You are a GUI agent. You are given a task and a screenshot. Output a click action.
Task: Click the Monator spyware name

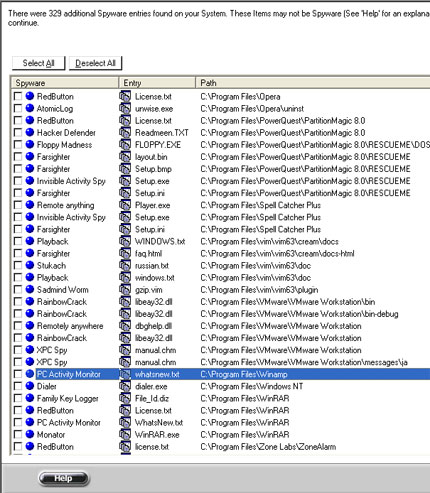[51, 434]
